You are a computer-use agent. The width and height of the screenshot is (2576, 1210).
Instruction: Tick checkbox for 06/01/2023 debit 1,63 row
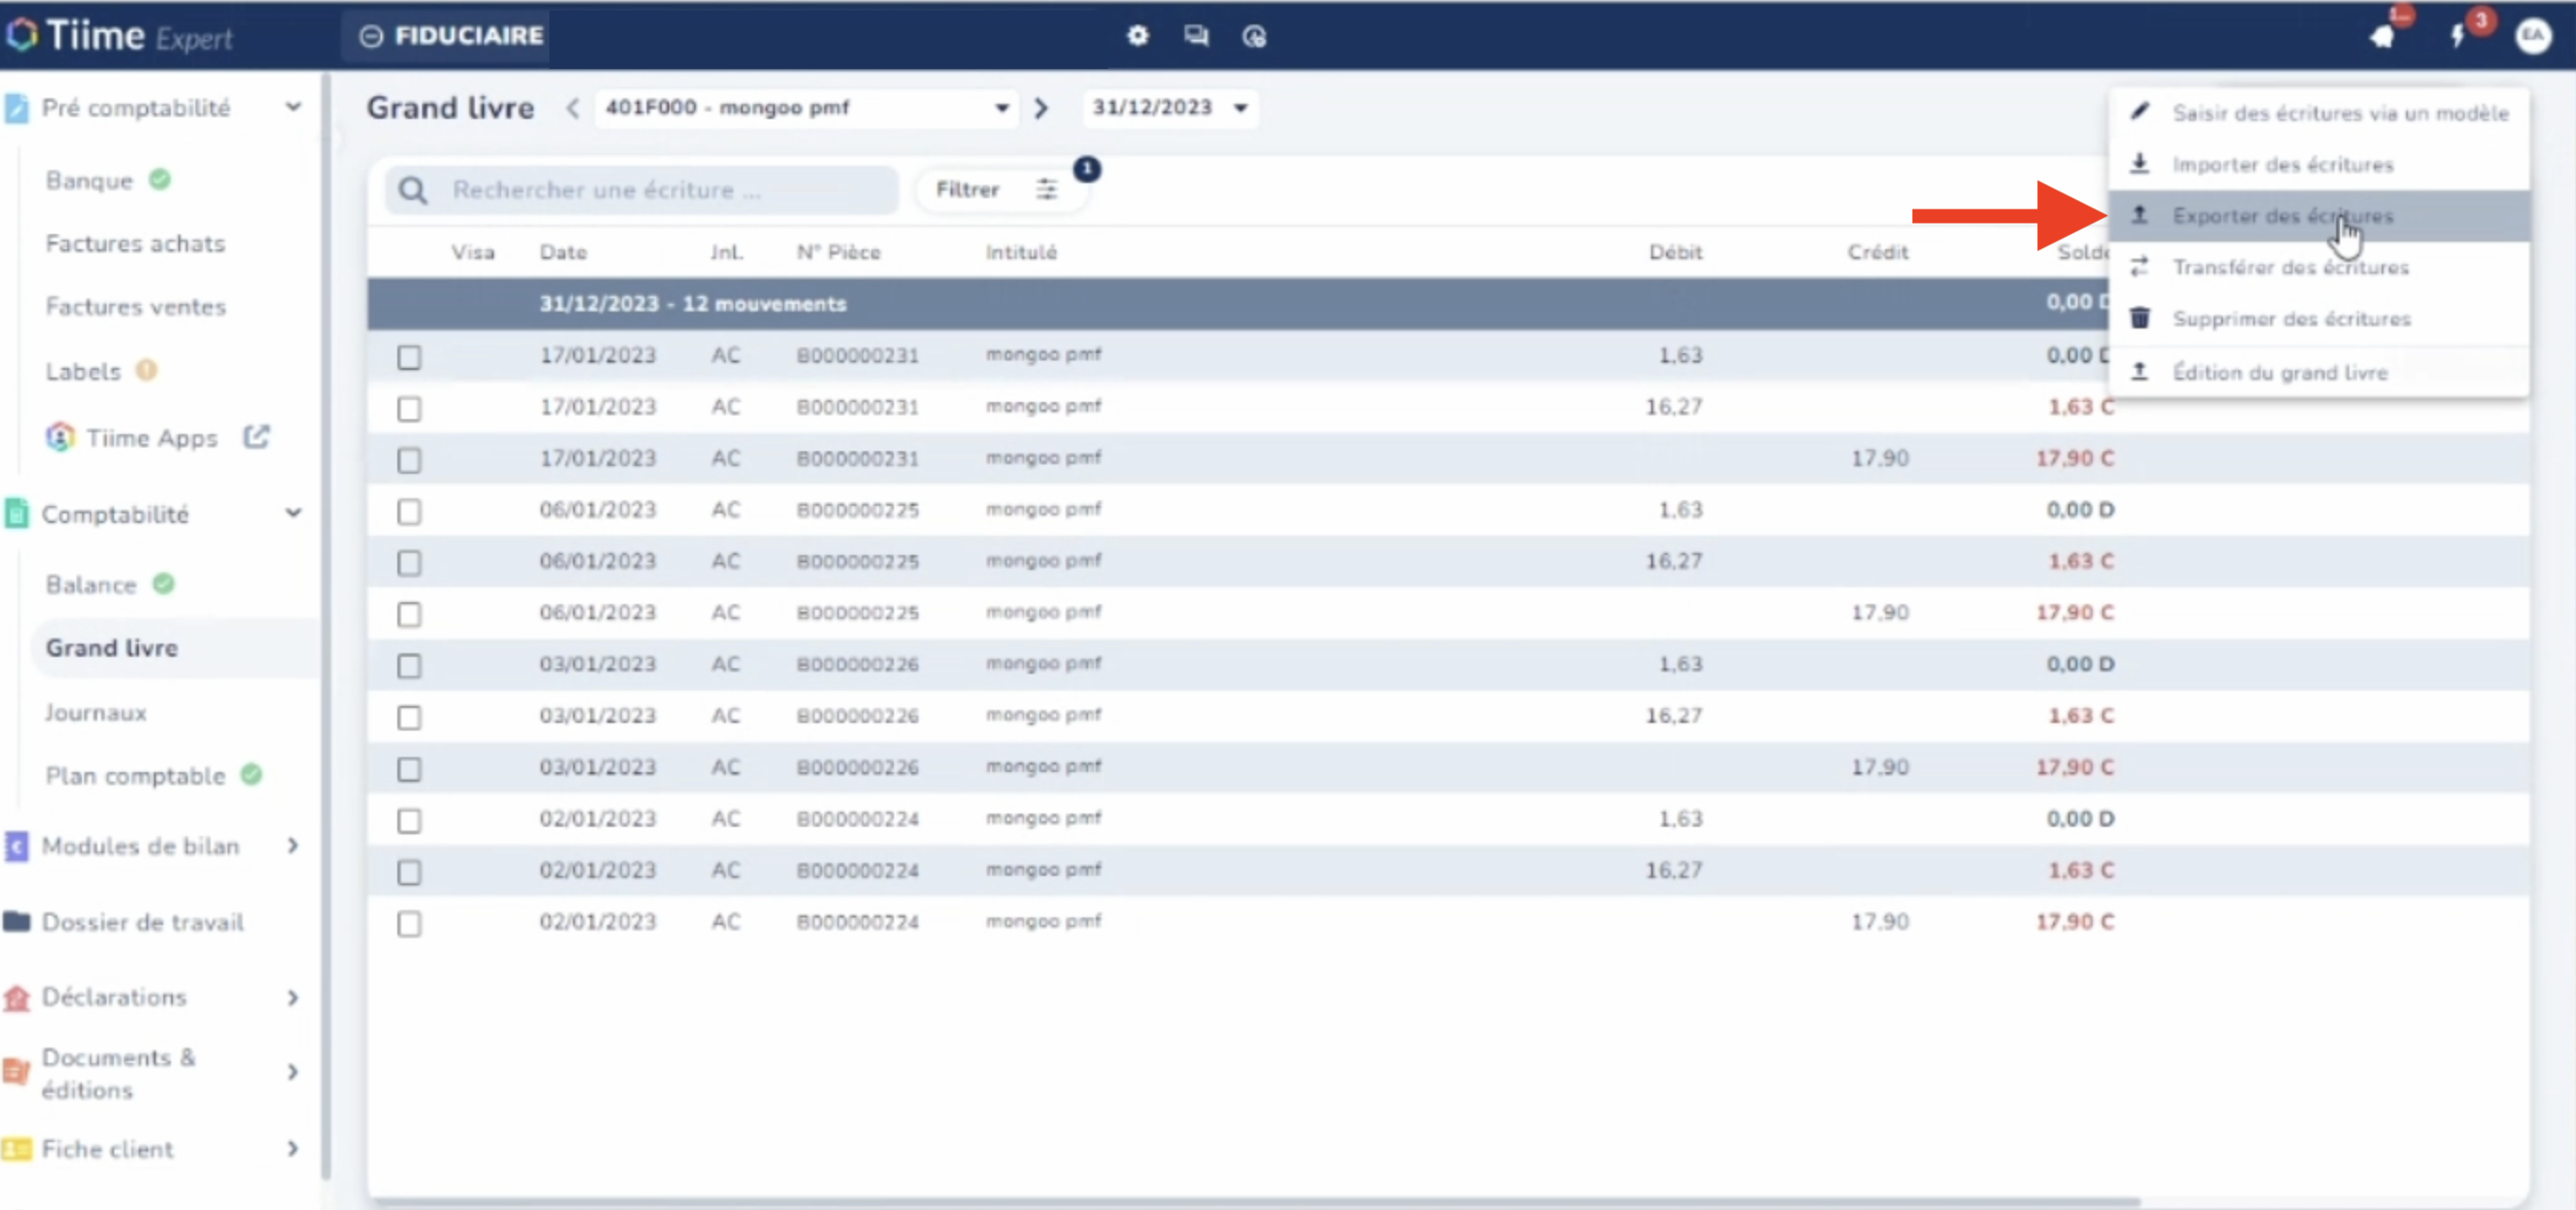tap(409, 511)
